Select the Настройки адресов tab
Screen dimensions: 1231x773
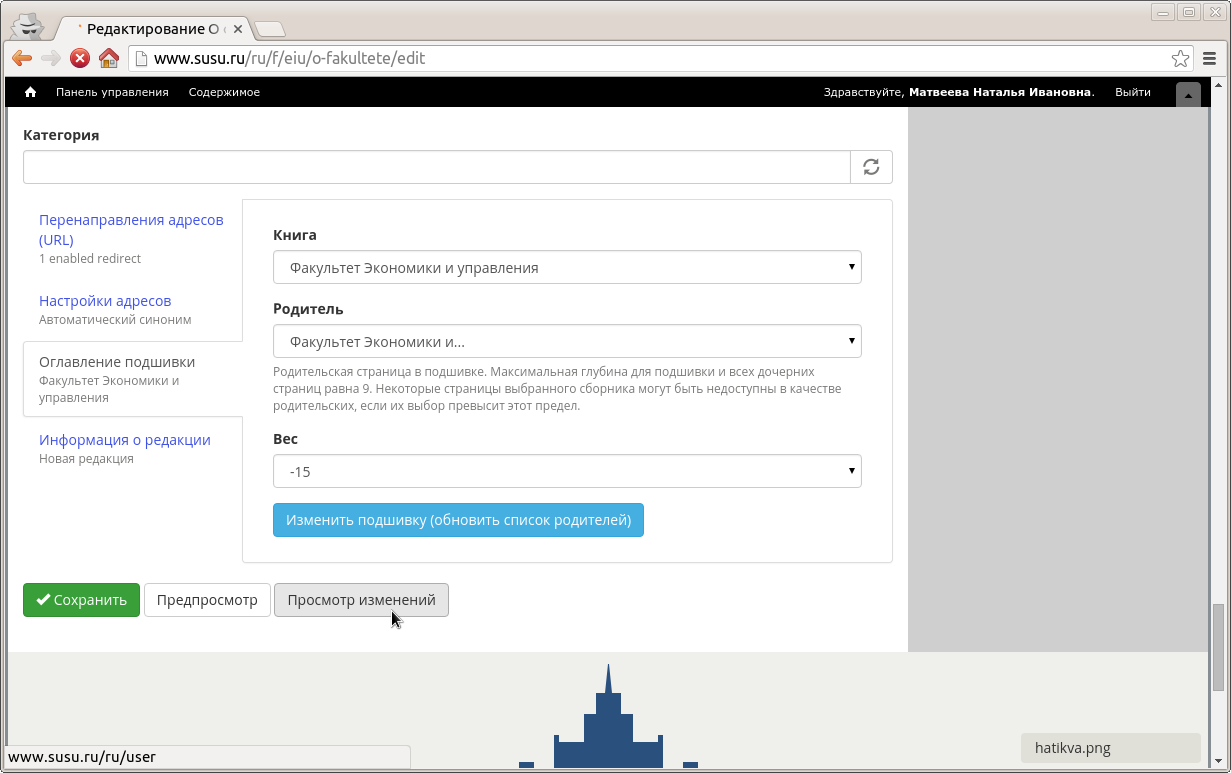(105, 301)
